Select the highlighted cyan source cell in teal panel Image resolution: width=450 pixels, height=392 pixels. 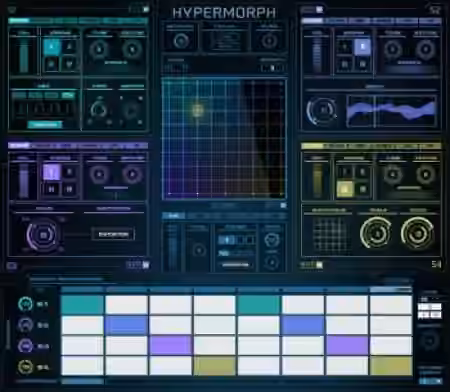pos(52,47)
